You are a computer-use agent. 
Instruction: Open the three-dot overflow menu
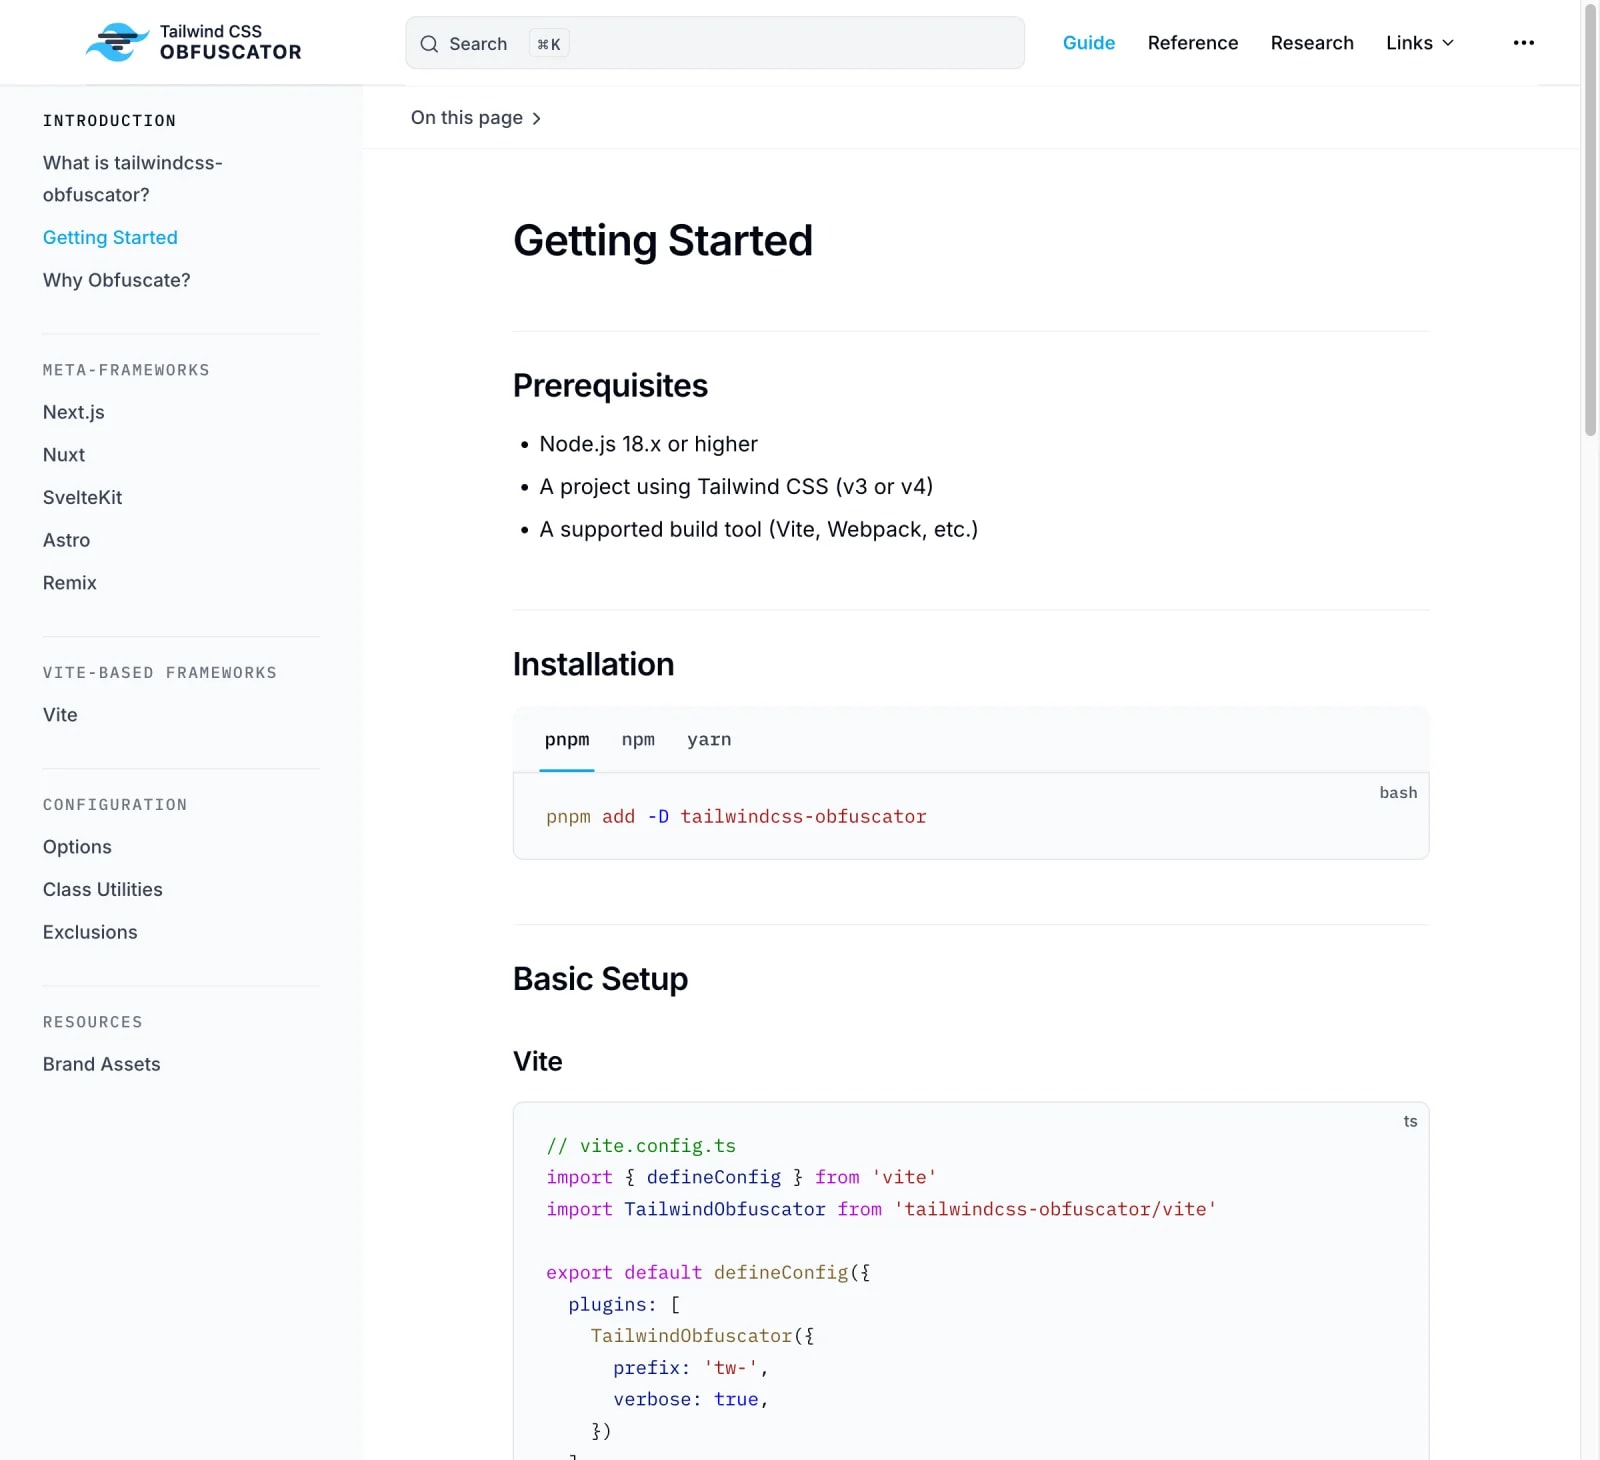point(1523,42)
